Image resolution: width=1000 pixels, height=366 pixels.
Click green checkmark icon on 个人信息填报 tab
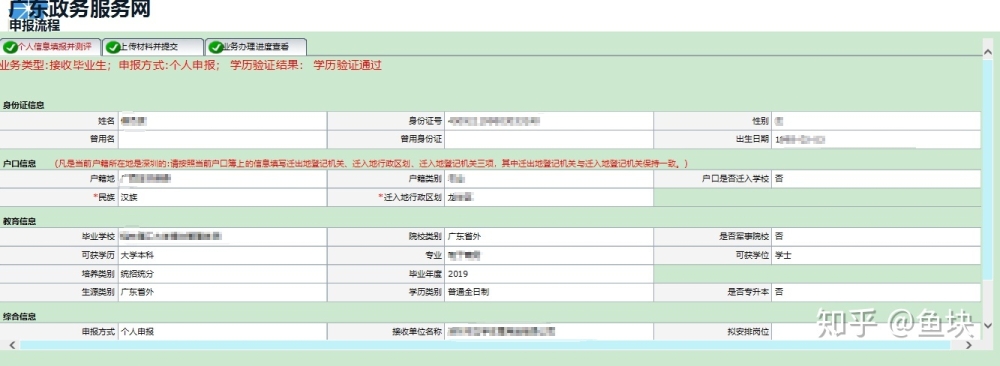tap(10, 47)
